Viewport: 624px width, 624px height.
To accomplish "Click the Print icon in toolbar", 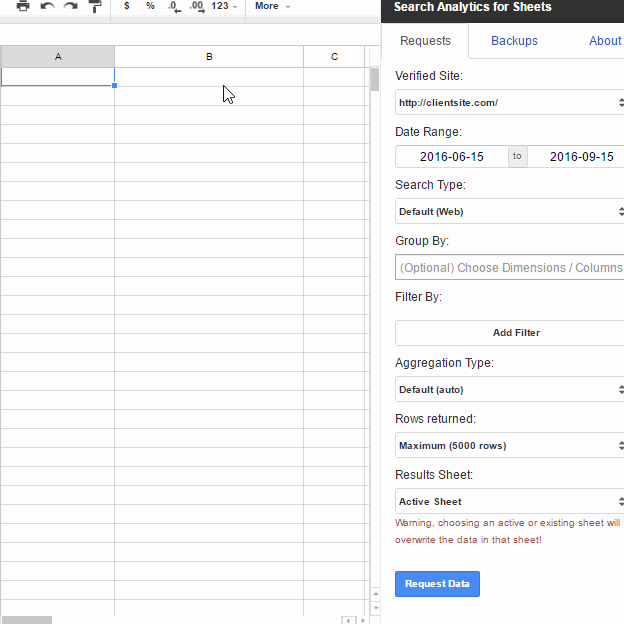I will [23, 6].
